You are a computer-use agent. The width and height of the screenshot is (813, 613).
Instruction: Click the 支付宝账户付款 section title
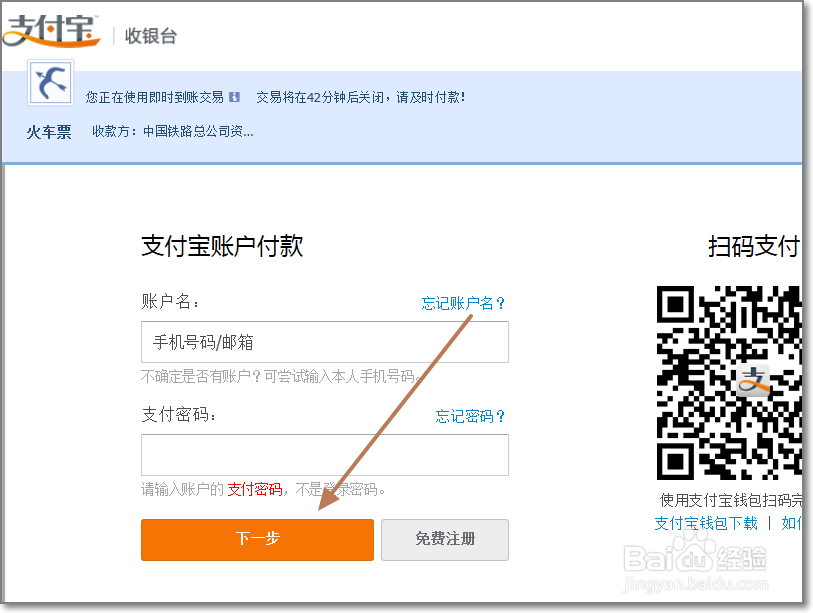click(220, 246)
